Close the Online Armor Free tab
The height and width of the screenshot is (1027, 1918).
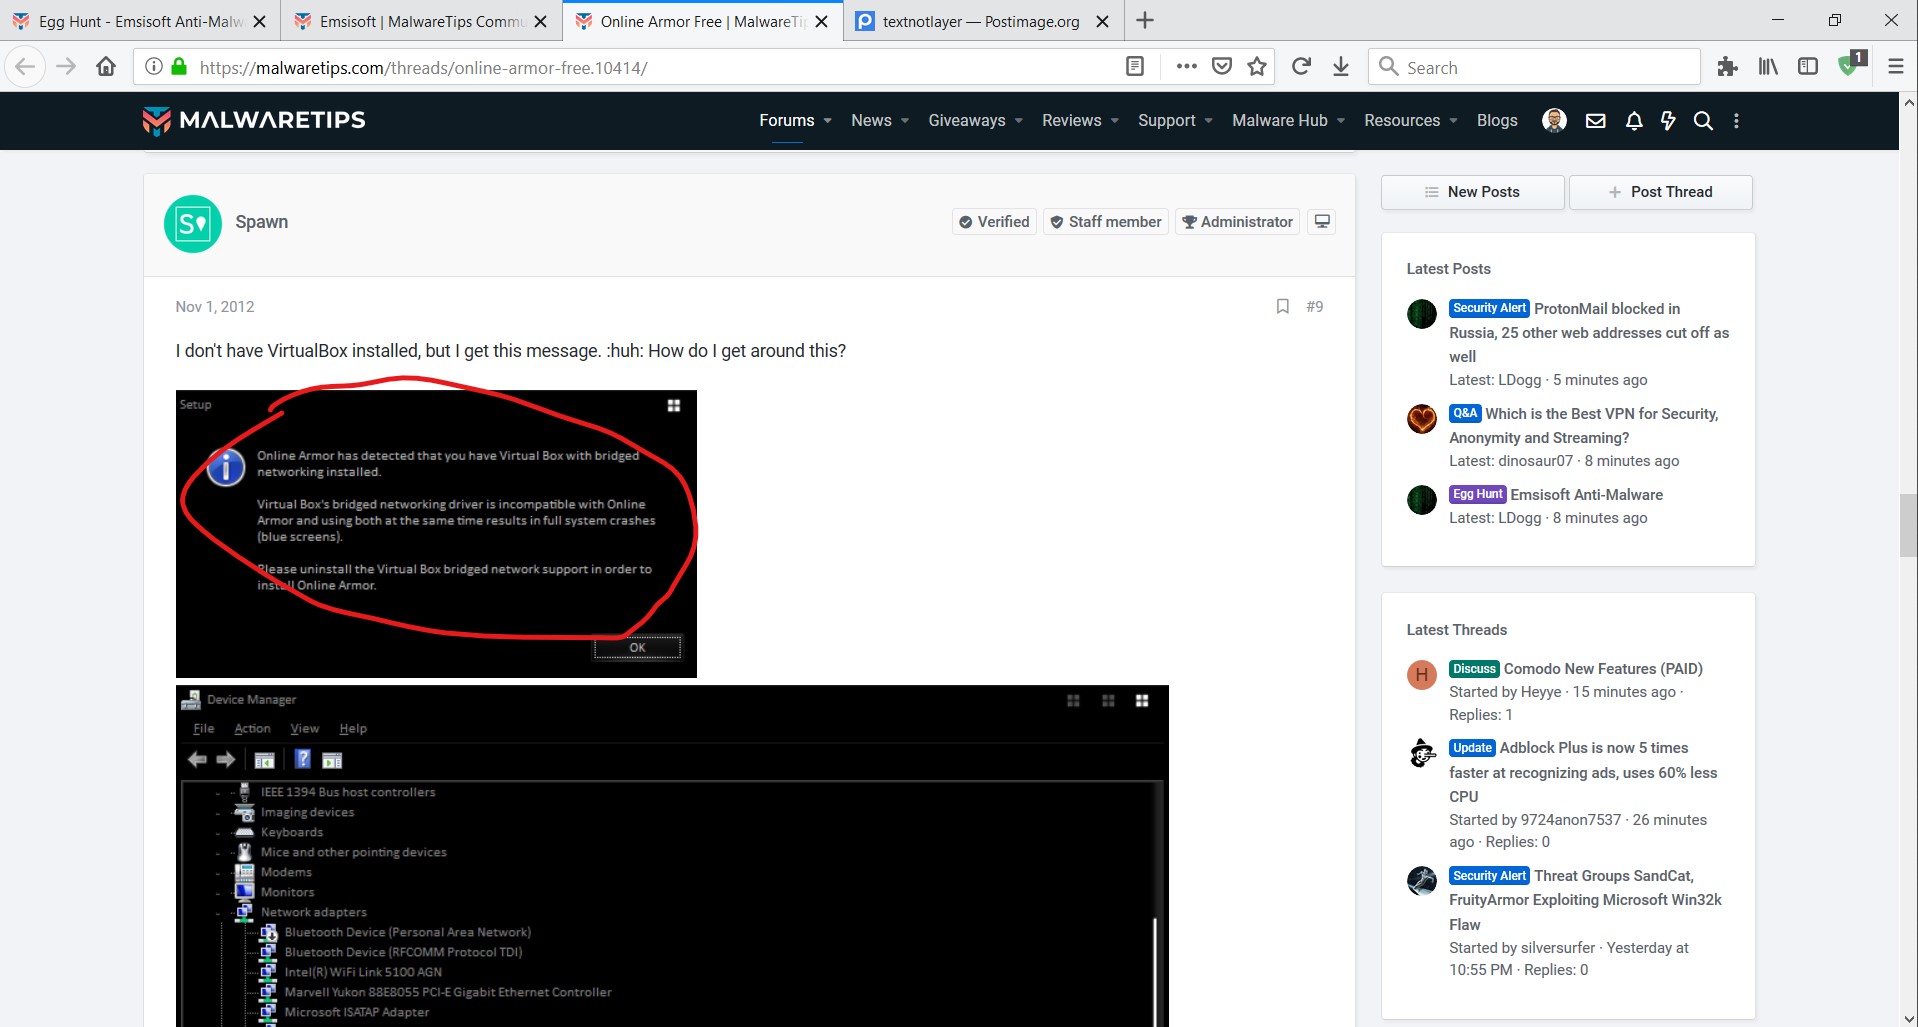coord(822,21)
